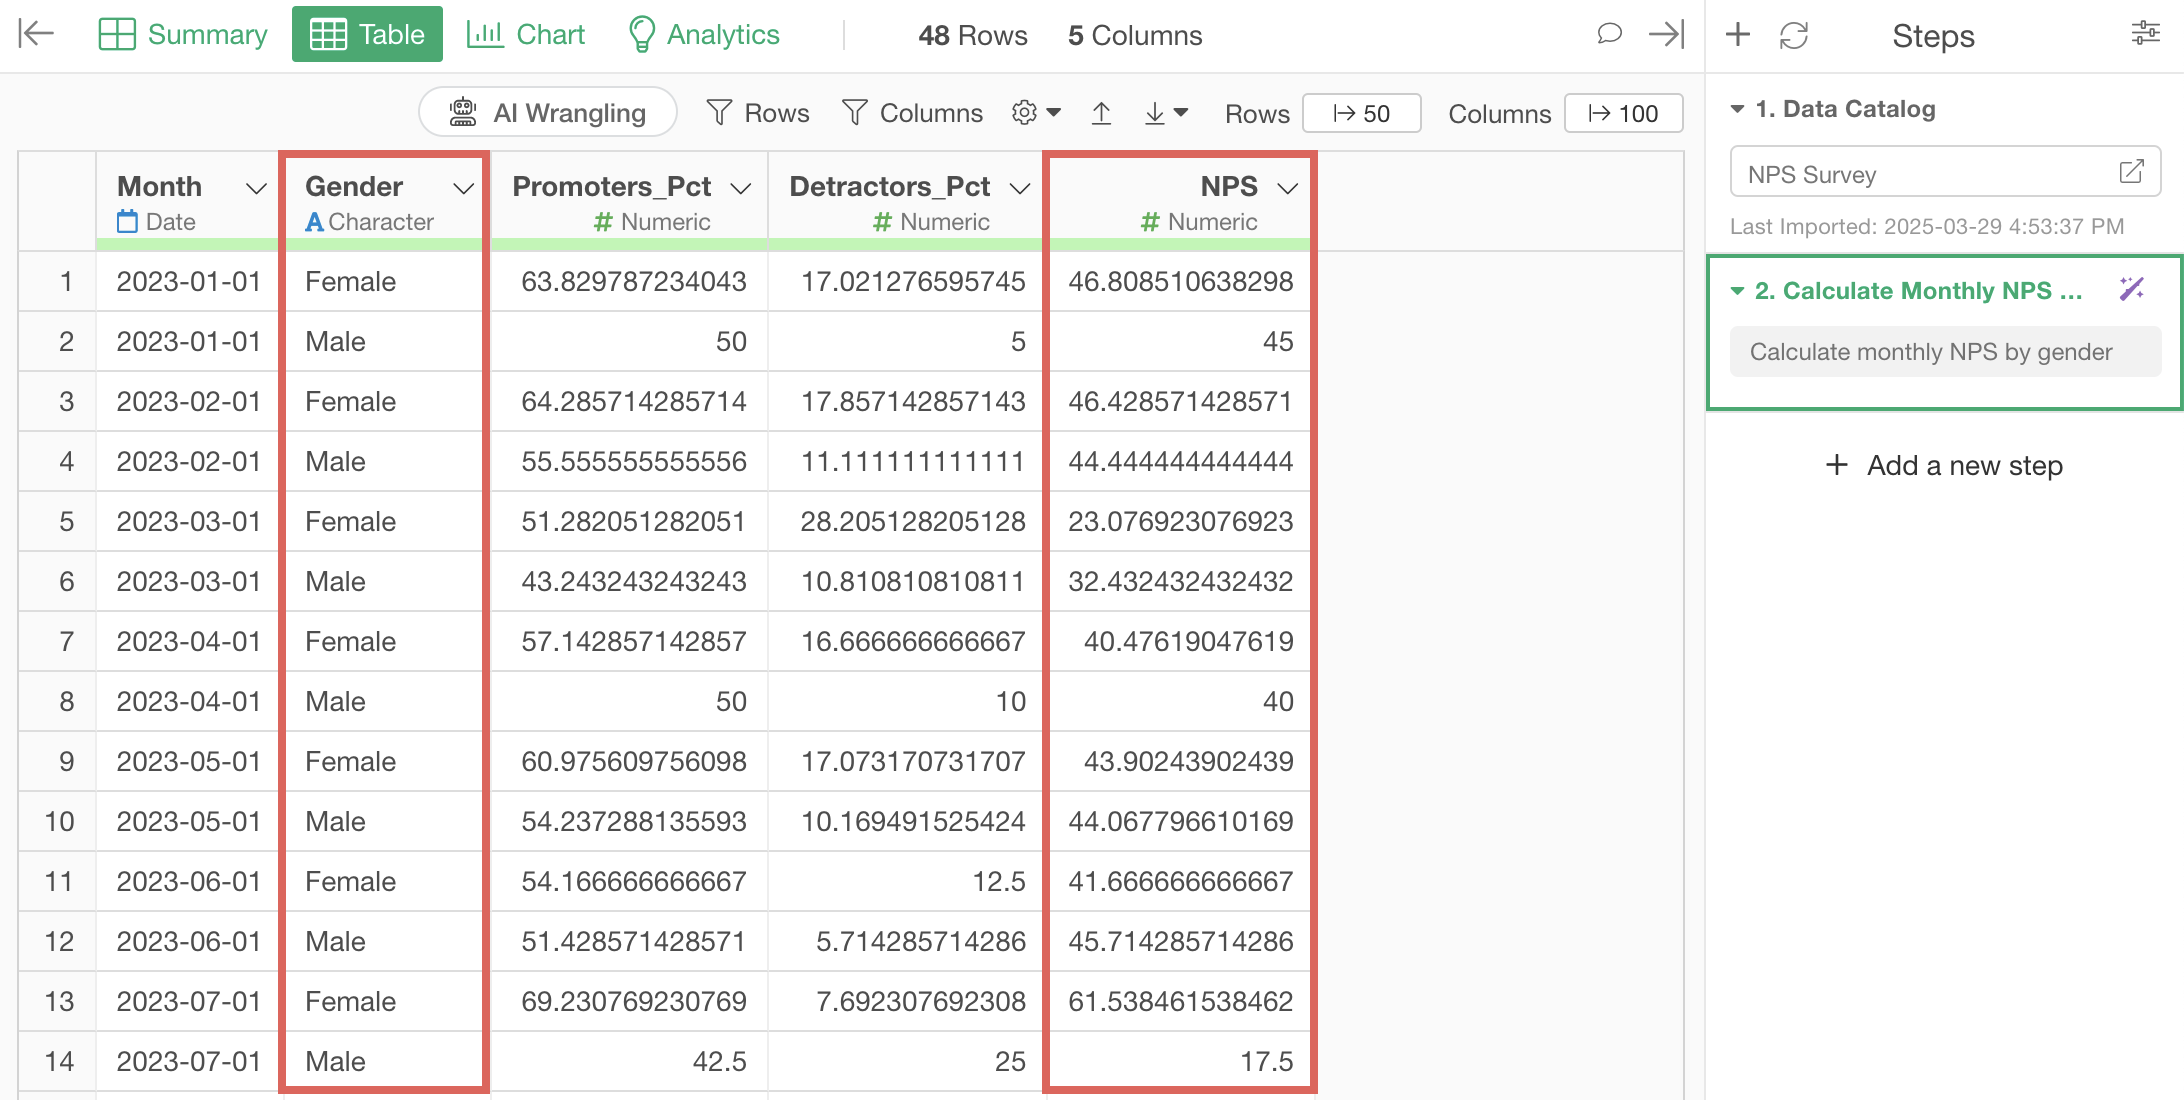
Task: Click row number 7 header
Action: 57,642
